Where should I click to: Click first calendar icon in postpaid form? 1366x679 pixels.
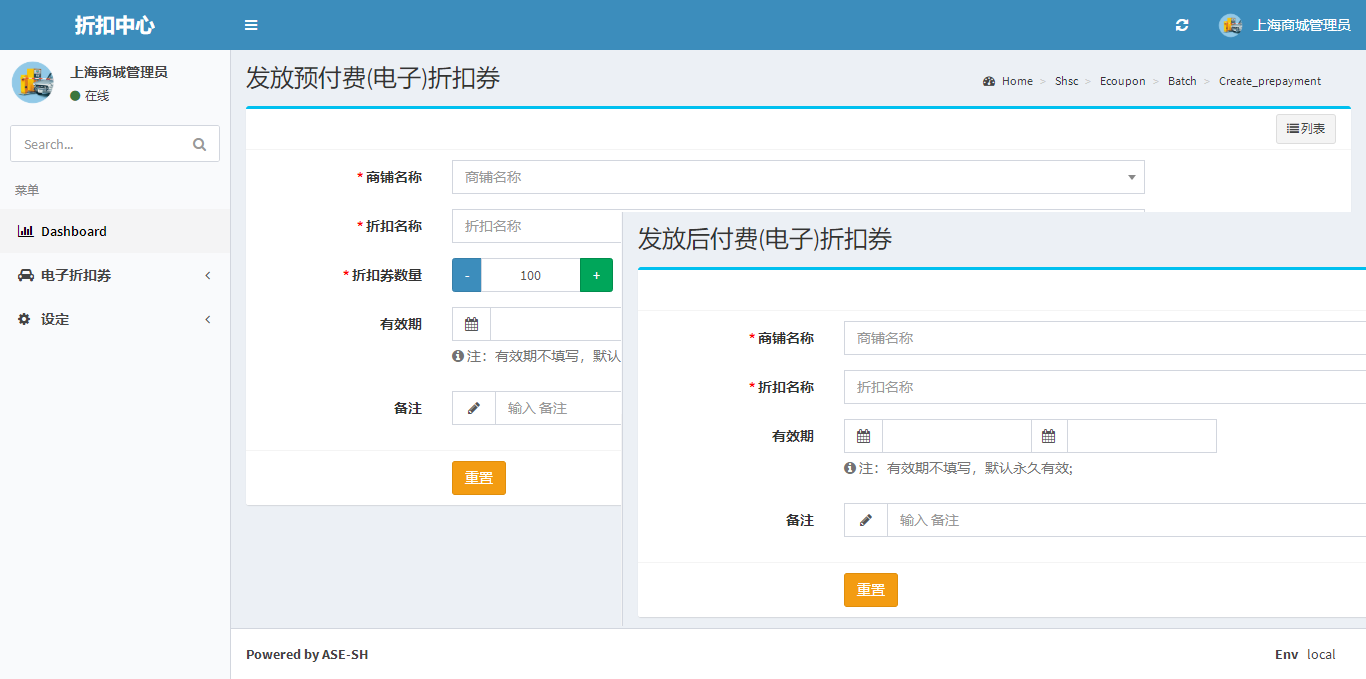pyautogui.click(x=863, y=436)
